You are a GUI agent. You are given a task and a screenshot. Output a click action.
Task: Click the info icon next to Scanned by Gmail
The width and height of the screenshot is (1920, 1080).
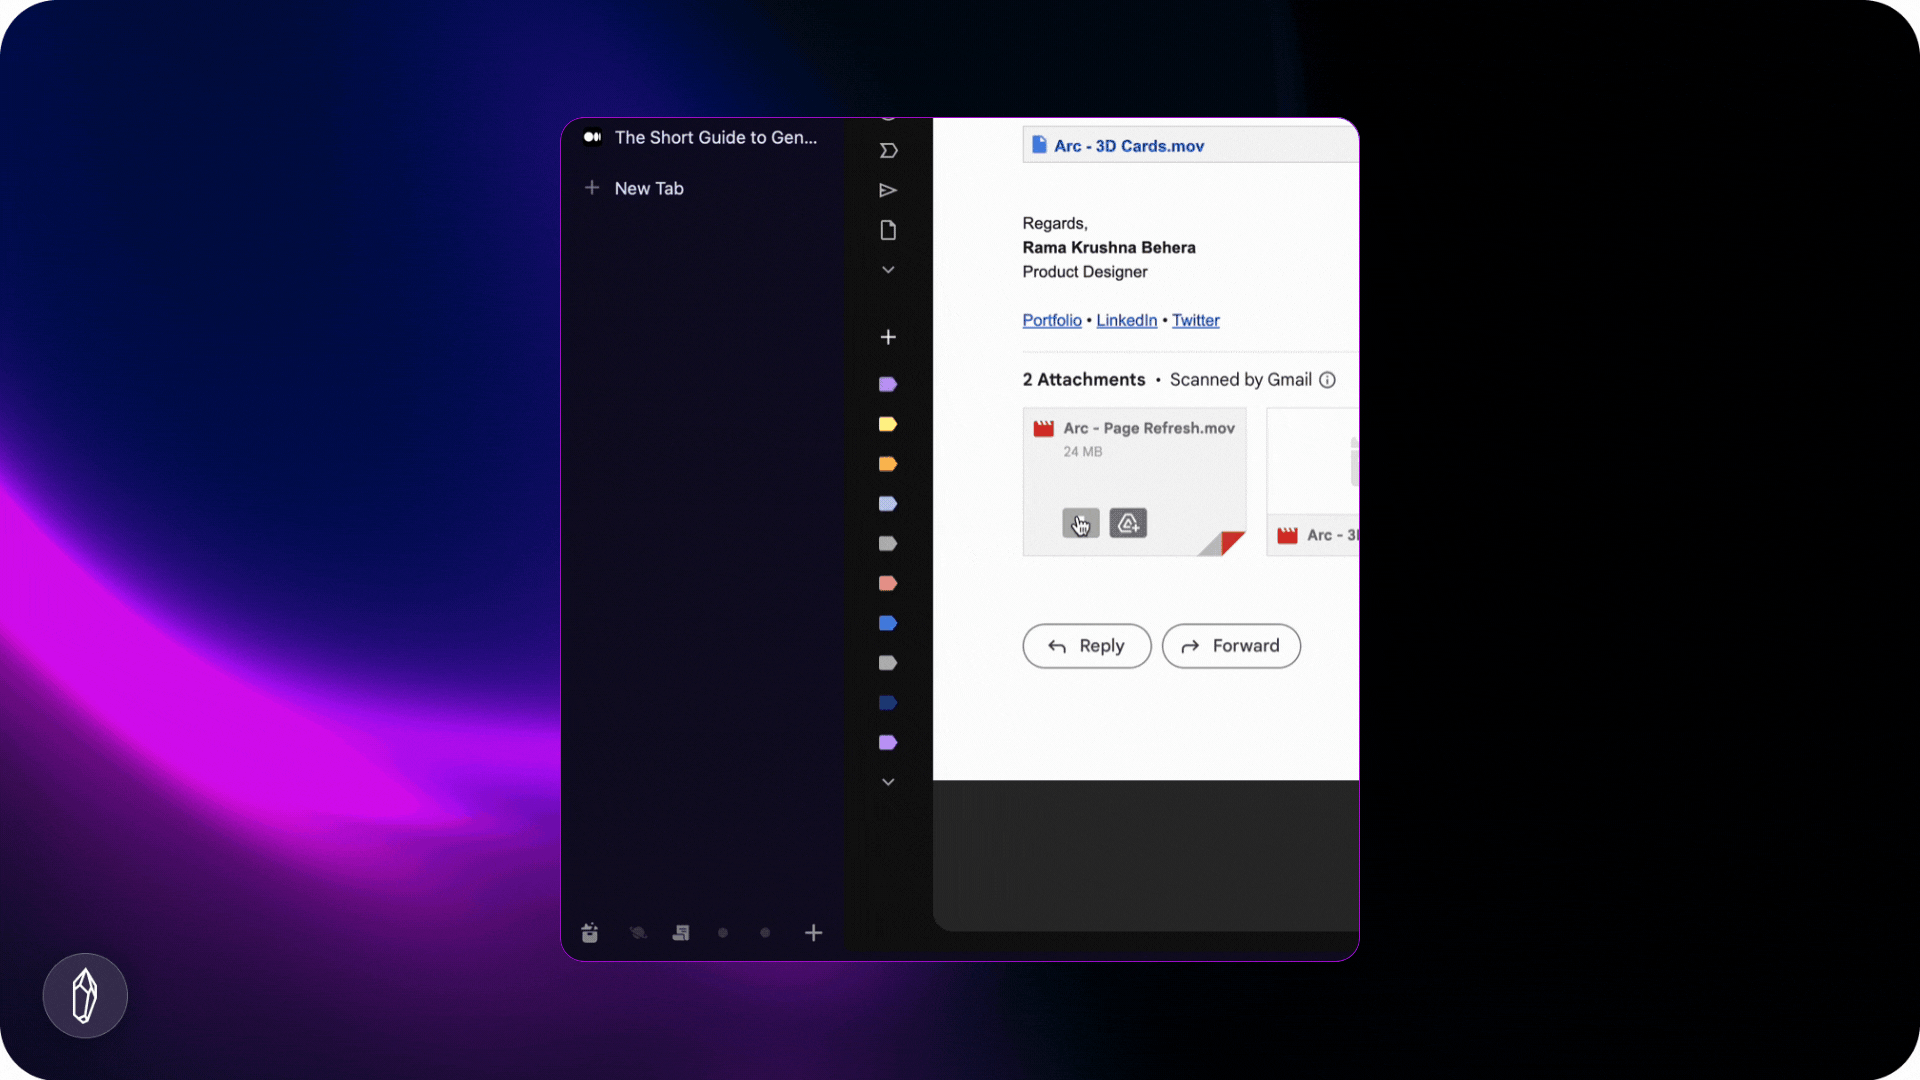click(x=1327, y=380)
